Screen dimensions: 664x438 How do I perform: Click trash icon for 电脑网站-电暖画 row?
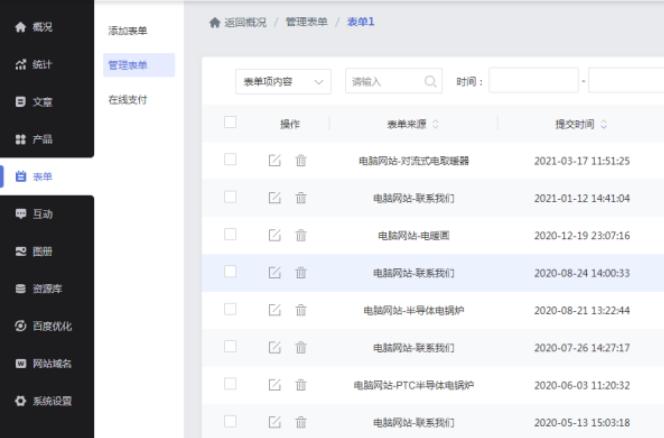pyautogui.click(x=301, y=235)
